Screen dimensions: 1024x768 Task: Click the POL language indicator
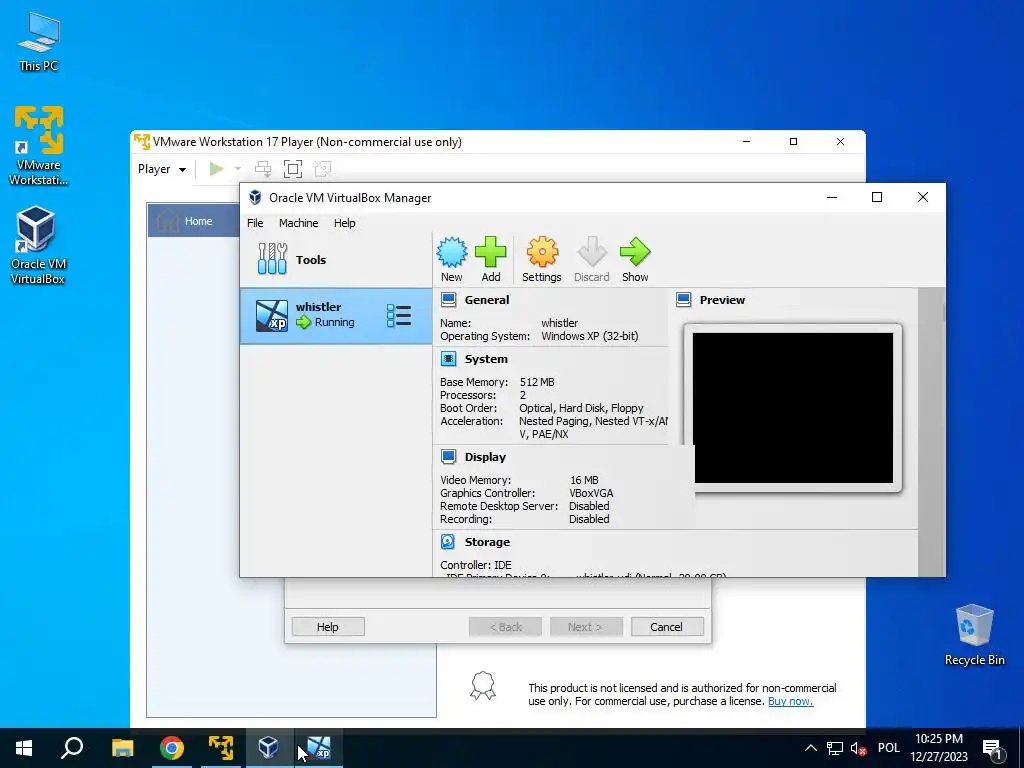click(889, 748)
